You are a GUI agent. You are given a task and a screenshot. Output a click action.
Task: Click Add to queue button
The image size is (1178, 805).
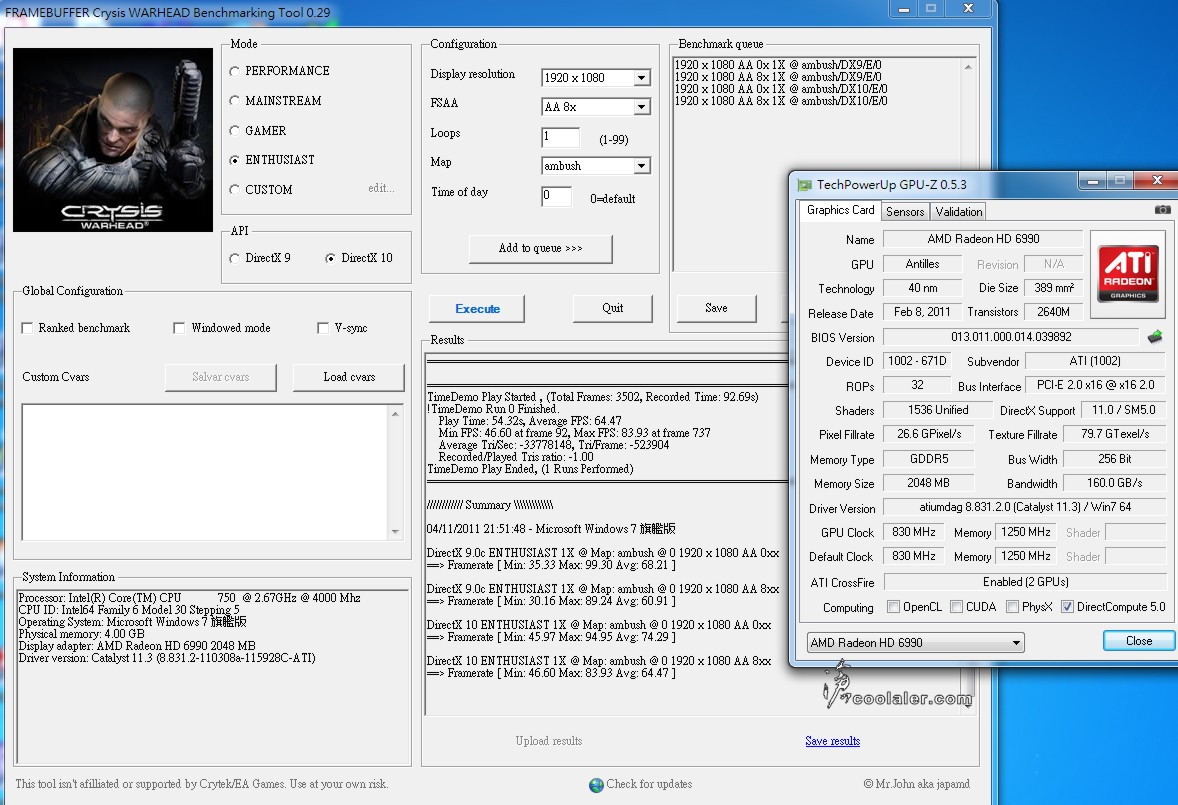point(540,249)
